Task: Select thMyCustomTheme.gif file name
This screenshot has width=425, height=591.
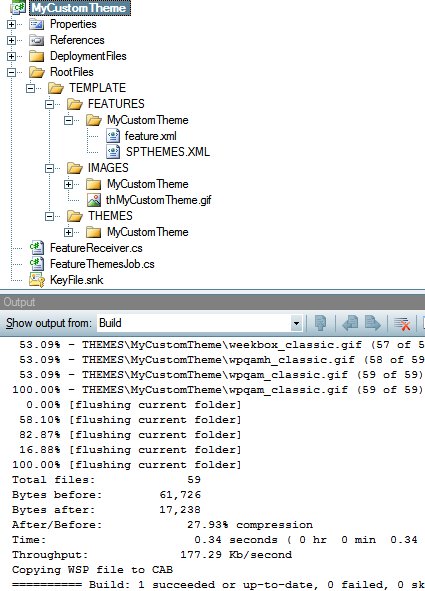Action: click(x=158, y=200)
